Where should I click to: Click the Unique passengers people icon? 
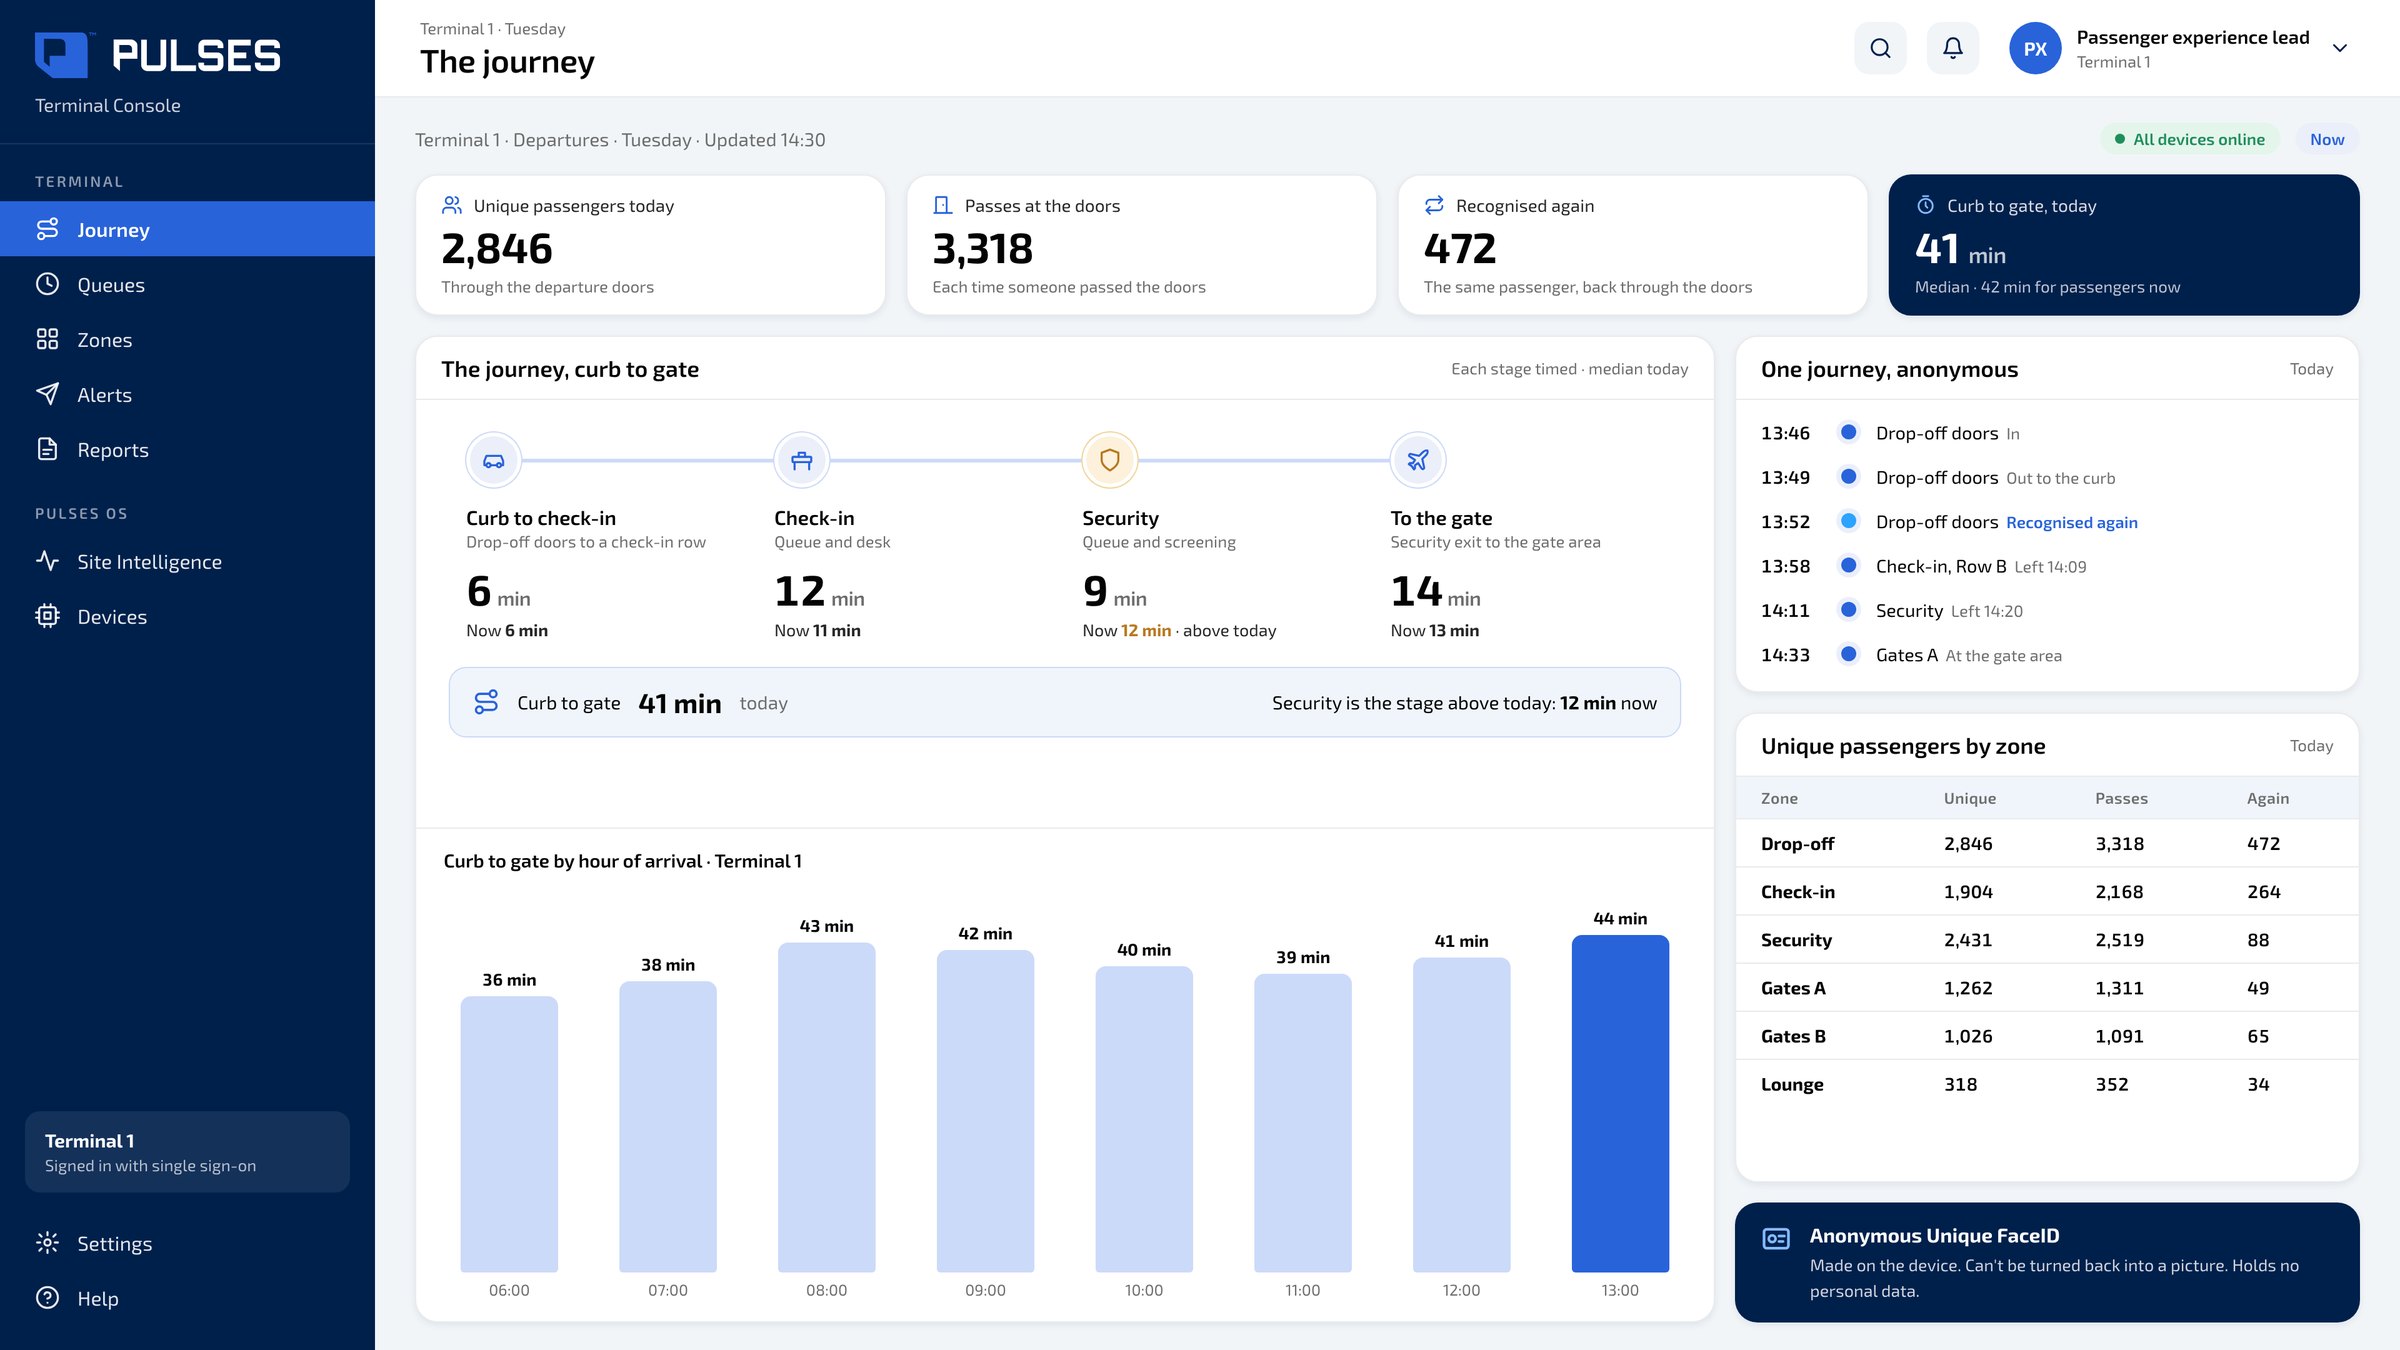(x=452, y=205)
